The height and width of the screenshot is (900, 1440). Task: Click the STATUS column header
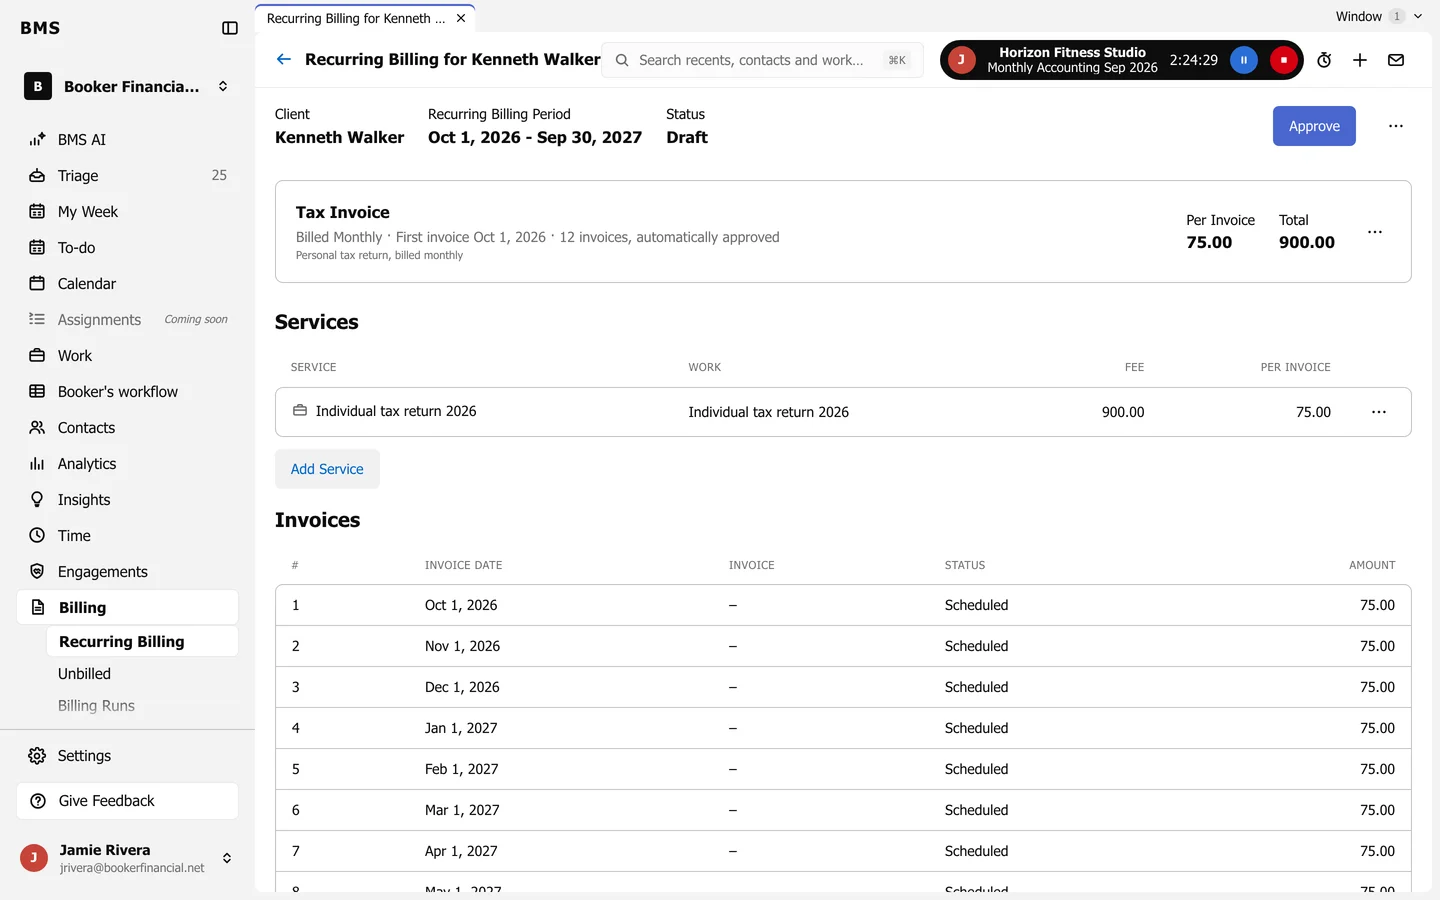965,565
